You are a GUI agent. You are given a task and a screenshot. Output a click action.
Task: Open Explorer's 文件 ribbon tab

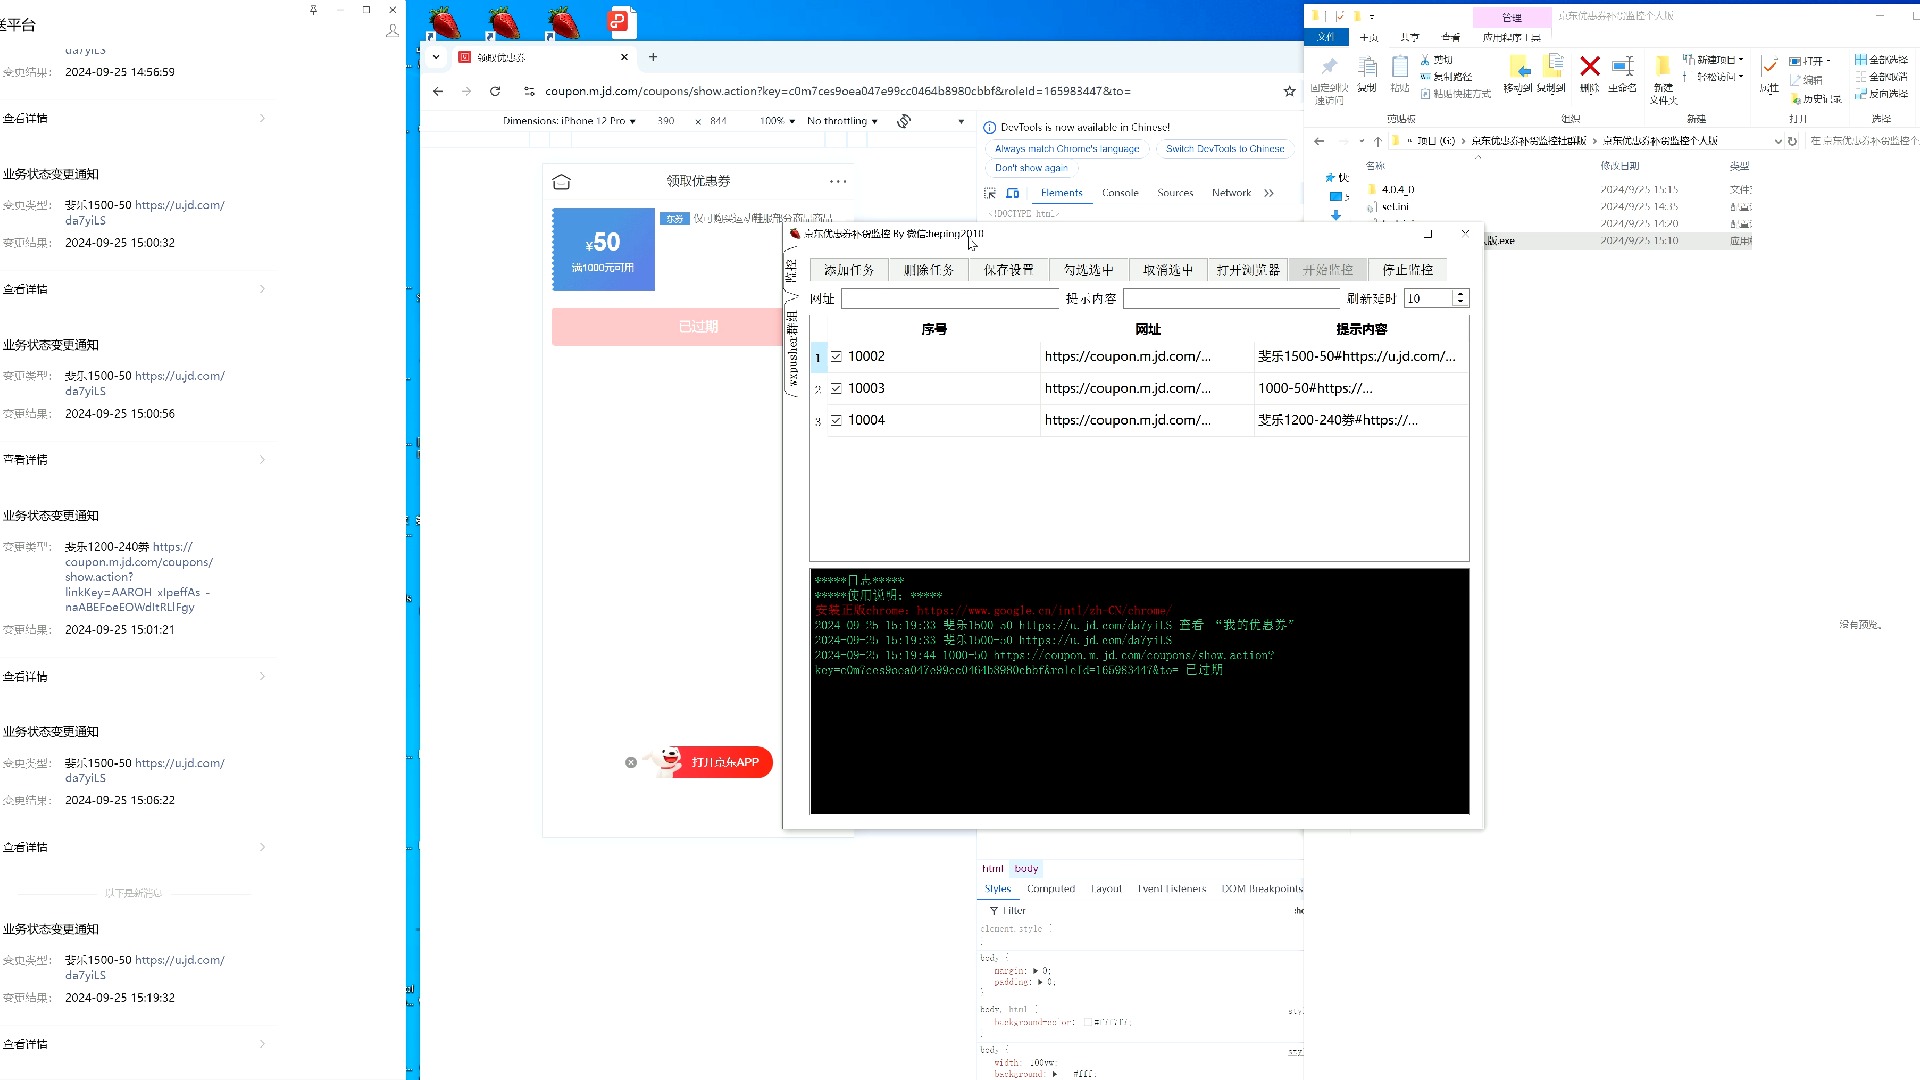(1326, 37)
